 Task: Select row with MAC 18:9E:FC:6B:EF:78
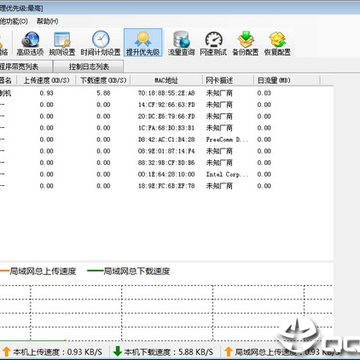tap(167, 186)
